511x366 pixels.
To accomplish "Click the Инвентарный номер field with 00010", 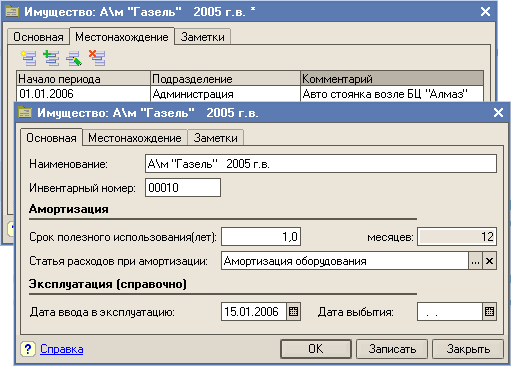I will 183,187.
